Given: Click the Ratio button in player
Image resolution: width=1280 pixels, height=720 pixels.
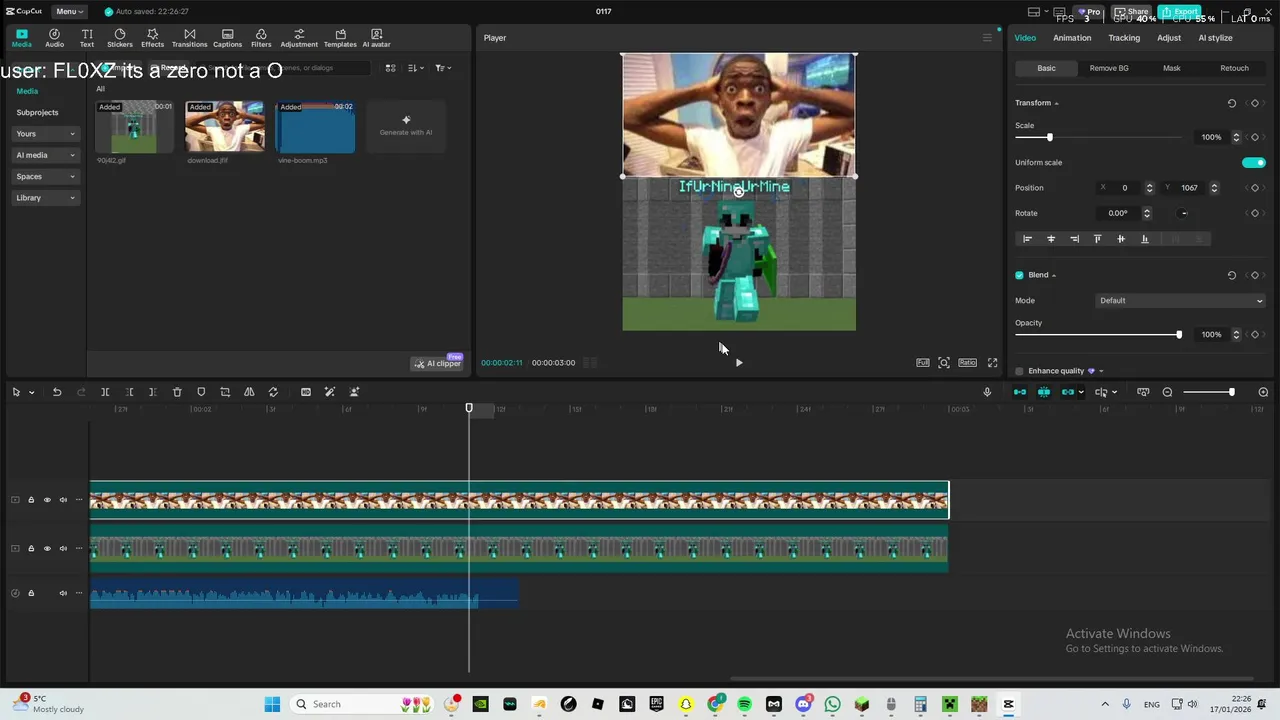Looking at the screenshot, I should (967, 363).
